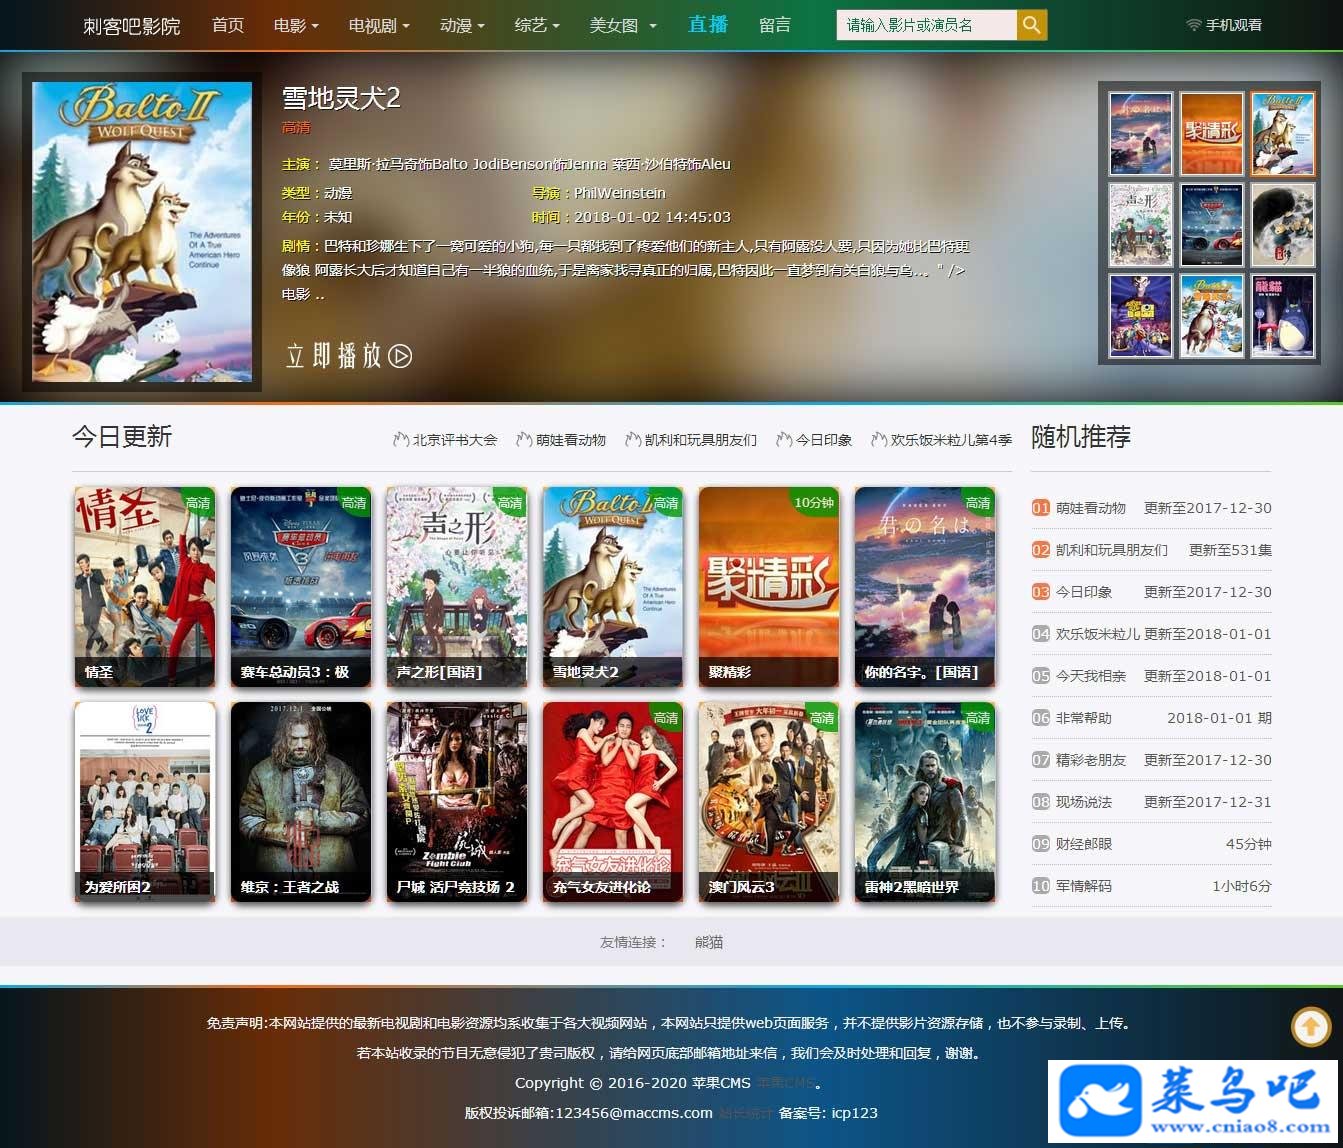Open 军情解码 in 随机推荐 list
This screenshot has width=1343, height=1148.
[x=1084, y=886]
